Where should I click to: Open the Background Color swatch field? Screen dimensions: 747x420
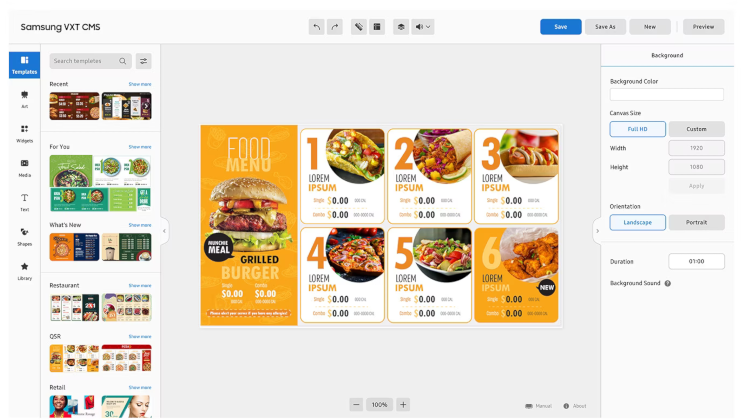point(666,94)
